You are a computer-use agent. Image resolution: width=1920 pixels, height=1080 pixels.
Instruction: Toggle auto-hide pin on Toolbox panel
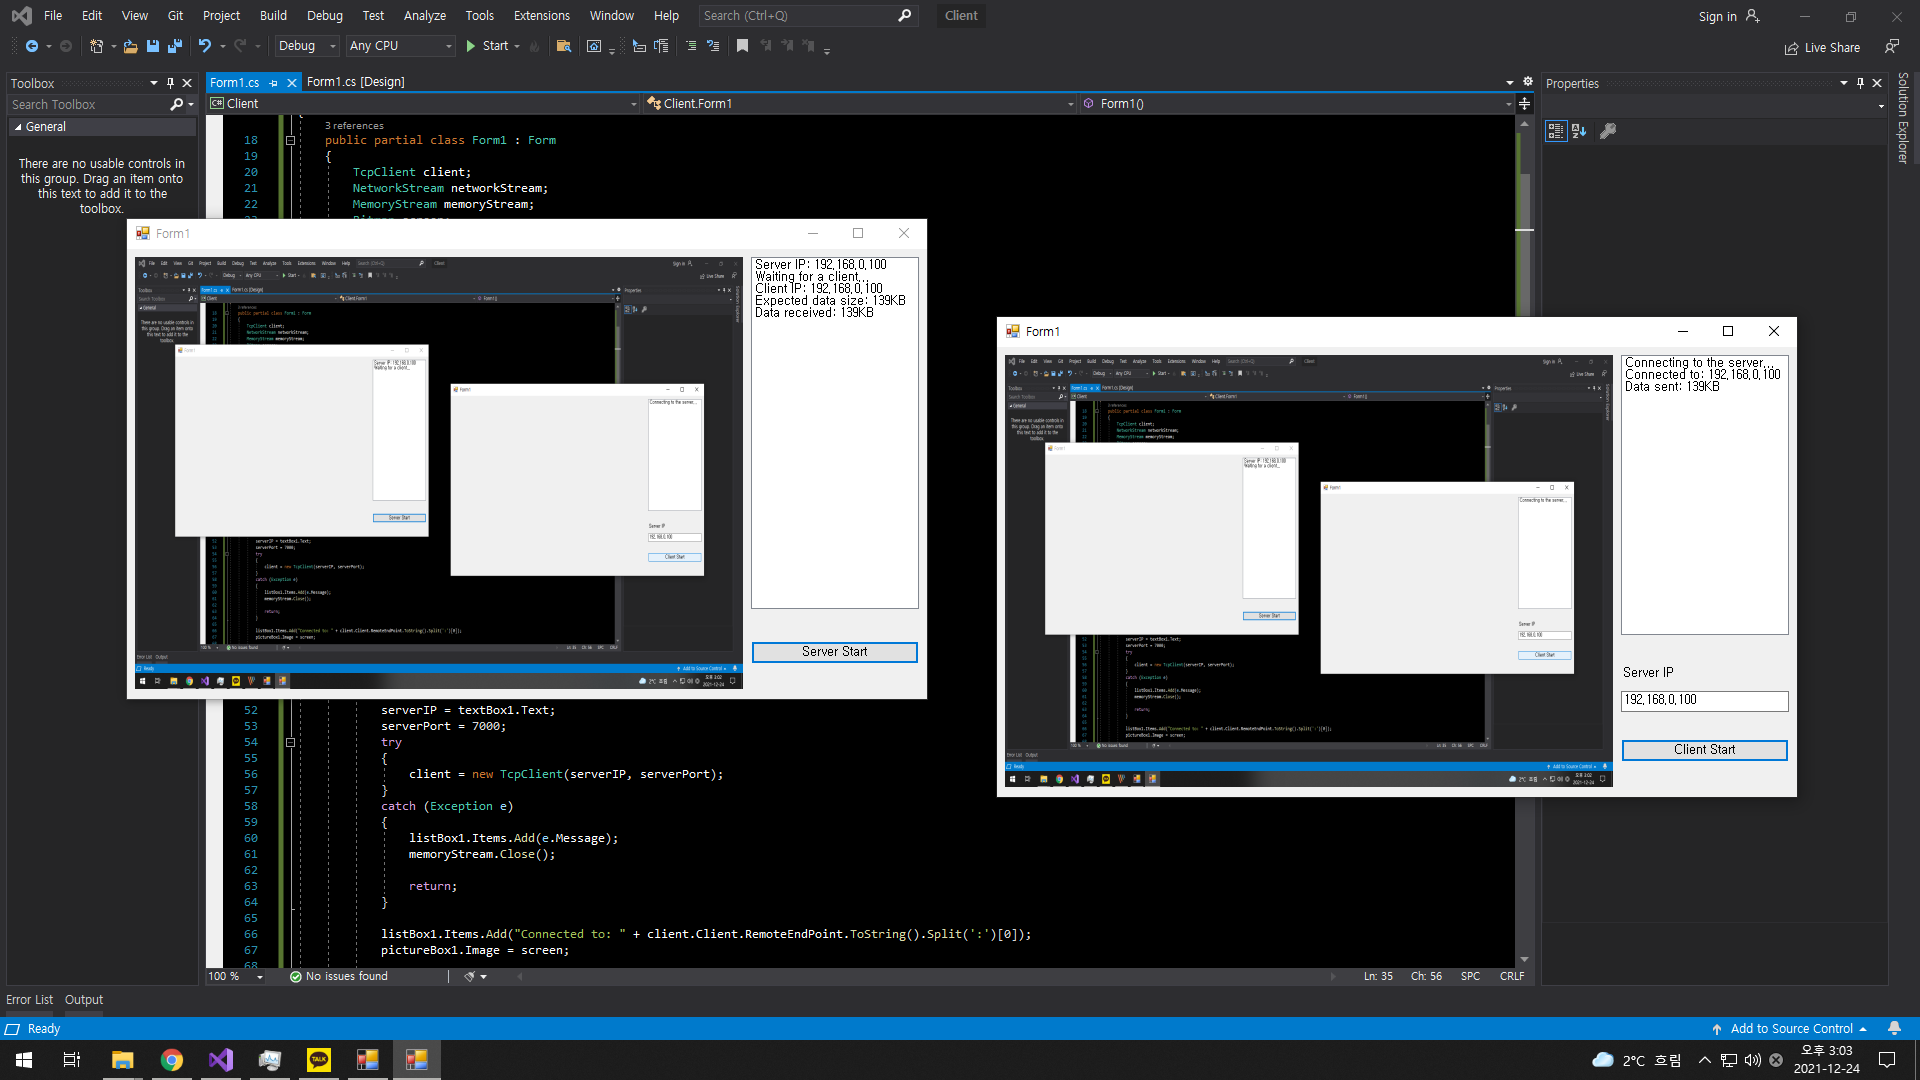pyautogui.click(x=170, y=83)
